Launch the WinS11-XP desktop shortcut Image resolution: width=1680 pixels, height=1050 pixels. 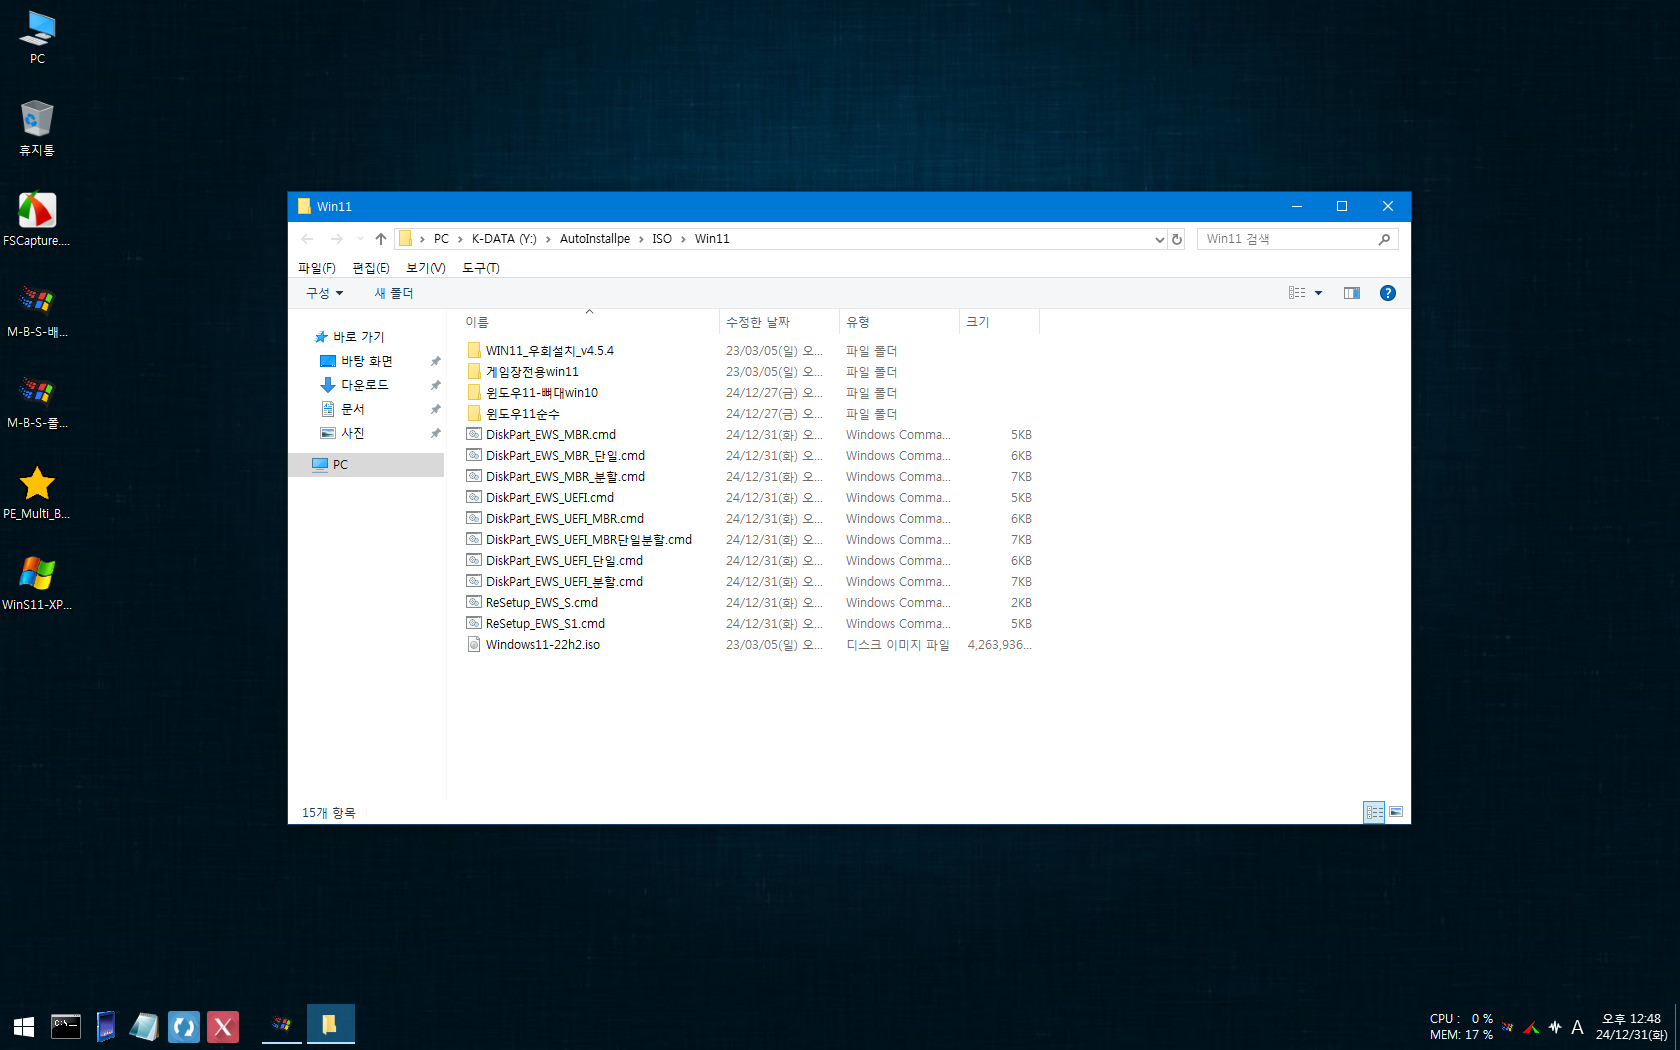[x=37, y=583]
